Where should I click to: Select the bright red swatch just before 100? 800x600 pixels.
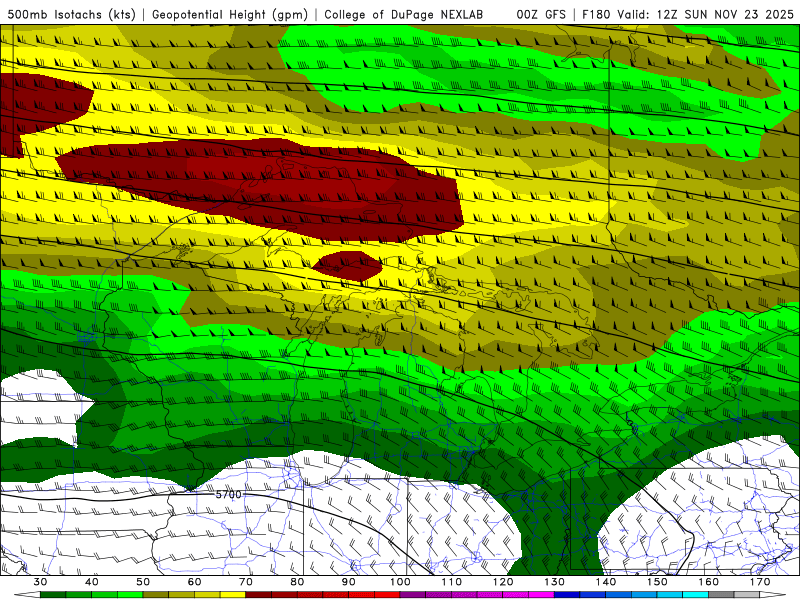(387, 595)
